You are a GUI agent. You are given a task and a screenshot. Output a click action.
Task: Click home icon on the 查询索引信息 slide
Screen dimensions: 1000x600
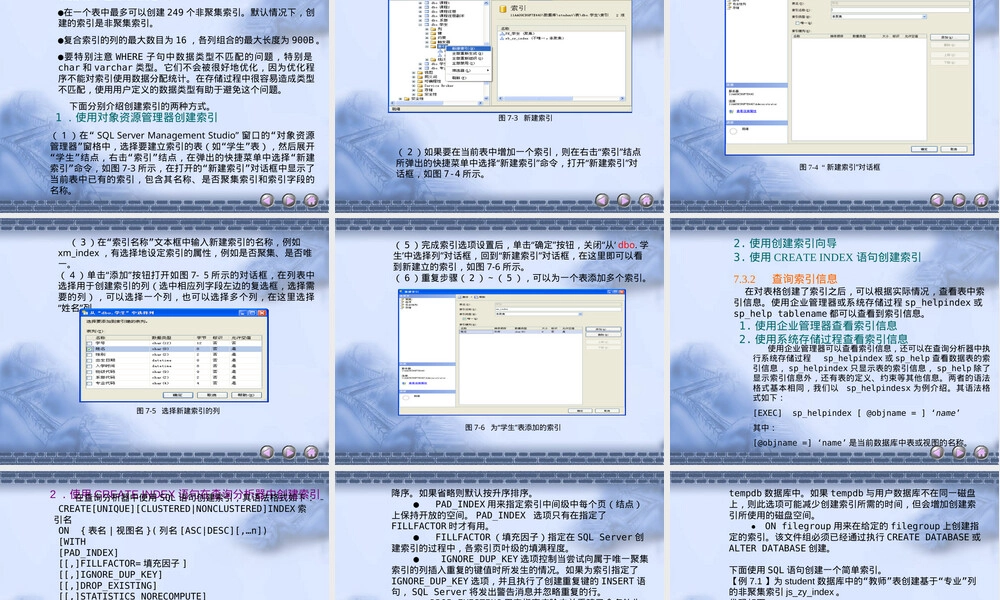(981, 451)
